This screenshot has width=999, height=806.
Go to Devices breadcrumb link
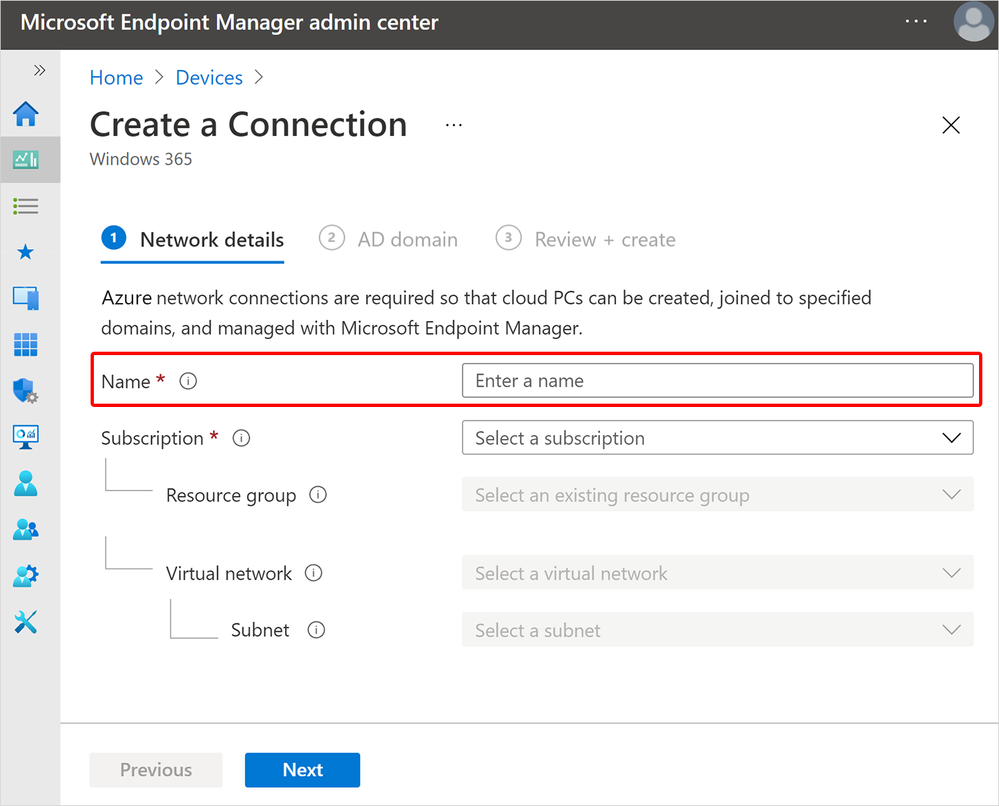(209, 78)
